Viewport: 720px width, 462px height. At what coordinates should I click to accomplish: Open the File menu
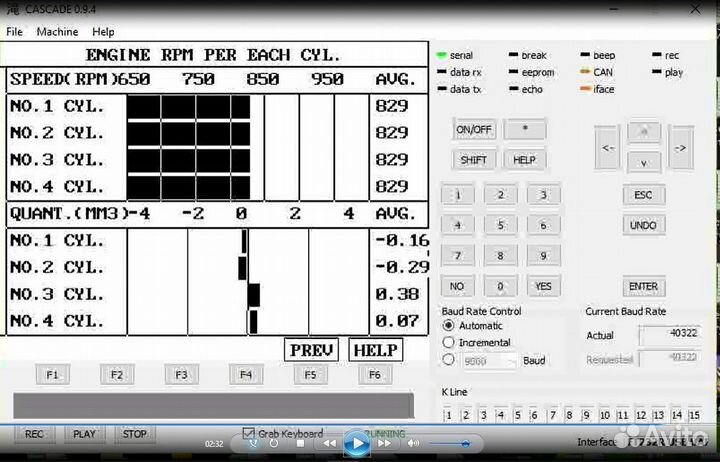14,32
